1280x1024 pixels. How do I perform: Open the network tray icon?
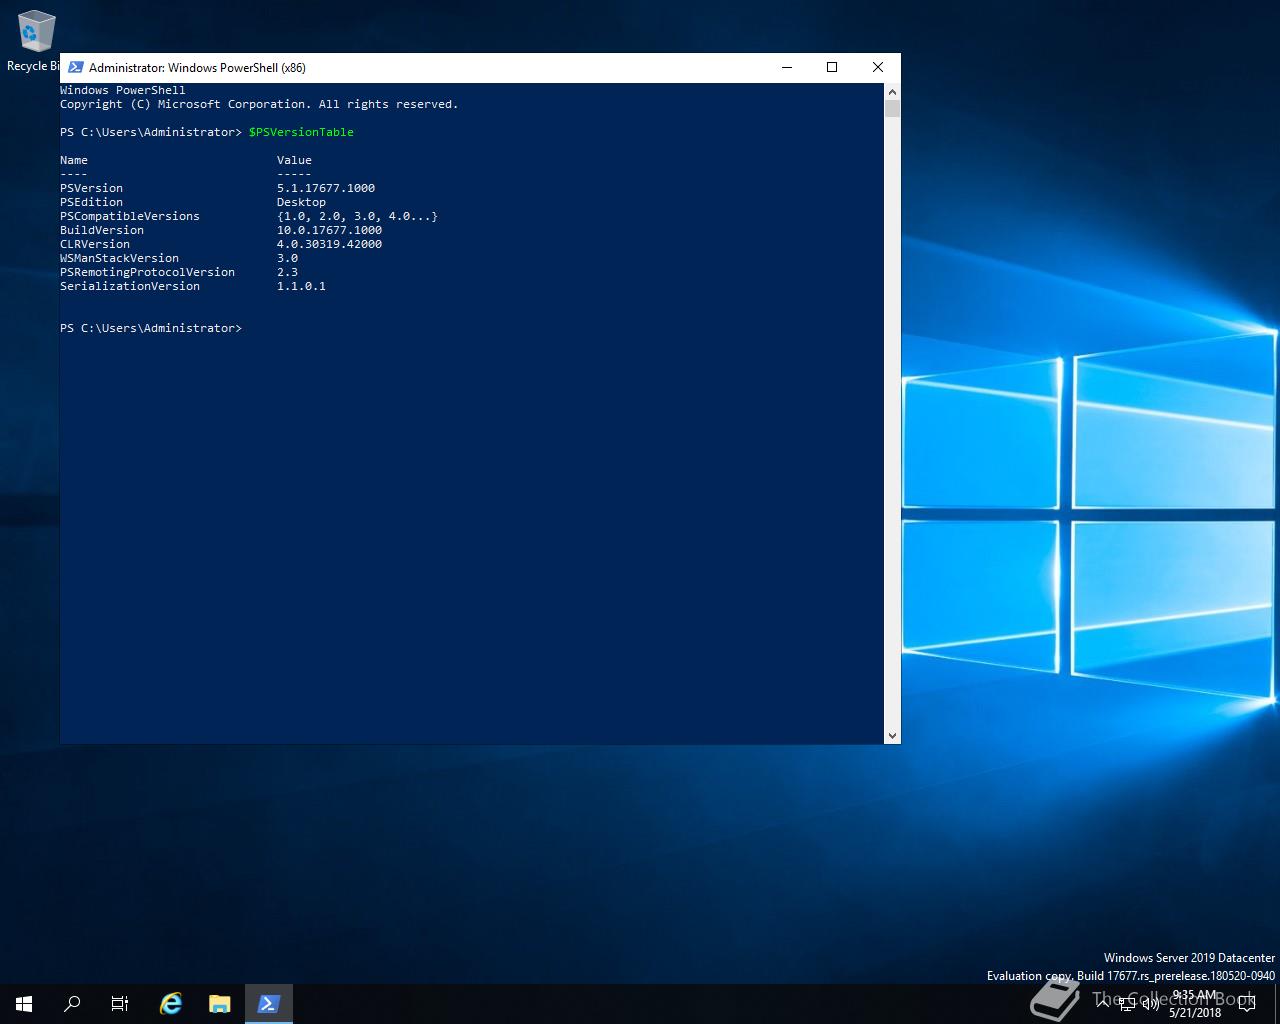(1127, 1003)
